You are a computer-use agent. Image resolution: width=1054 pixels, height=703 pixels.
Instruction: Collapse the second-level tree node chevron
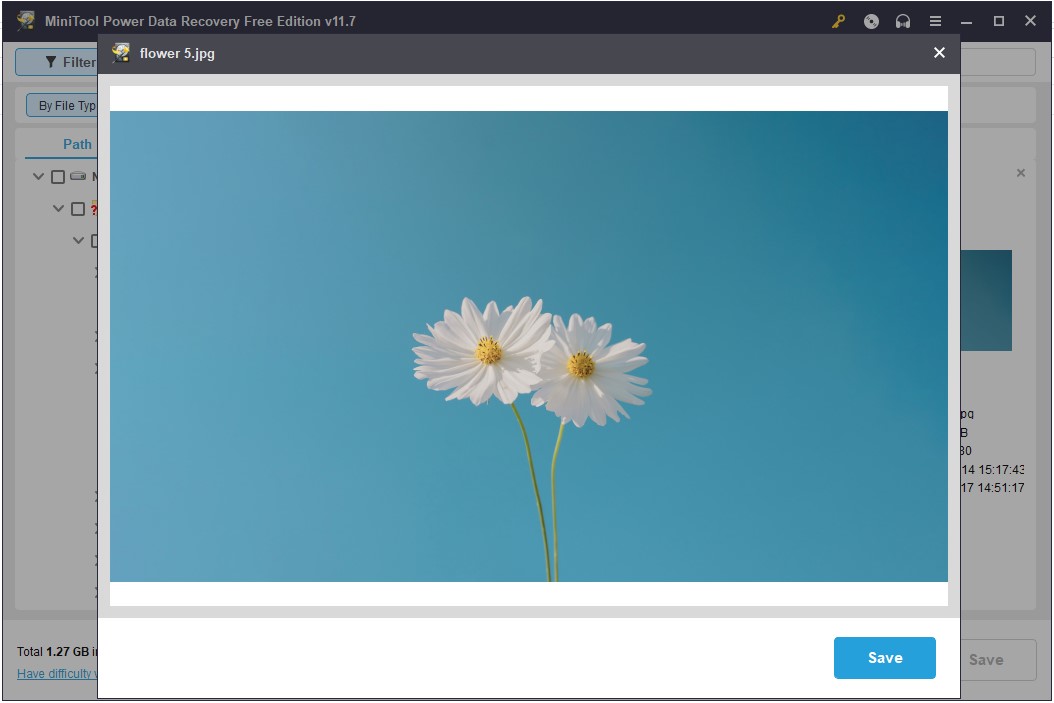pyautogui.click(x=59, y=209)
